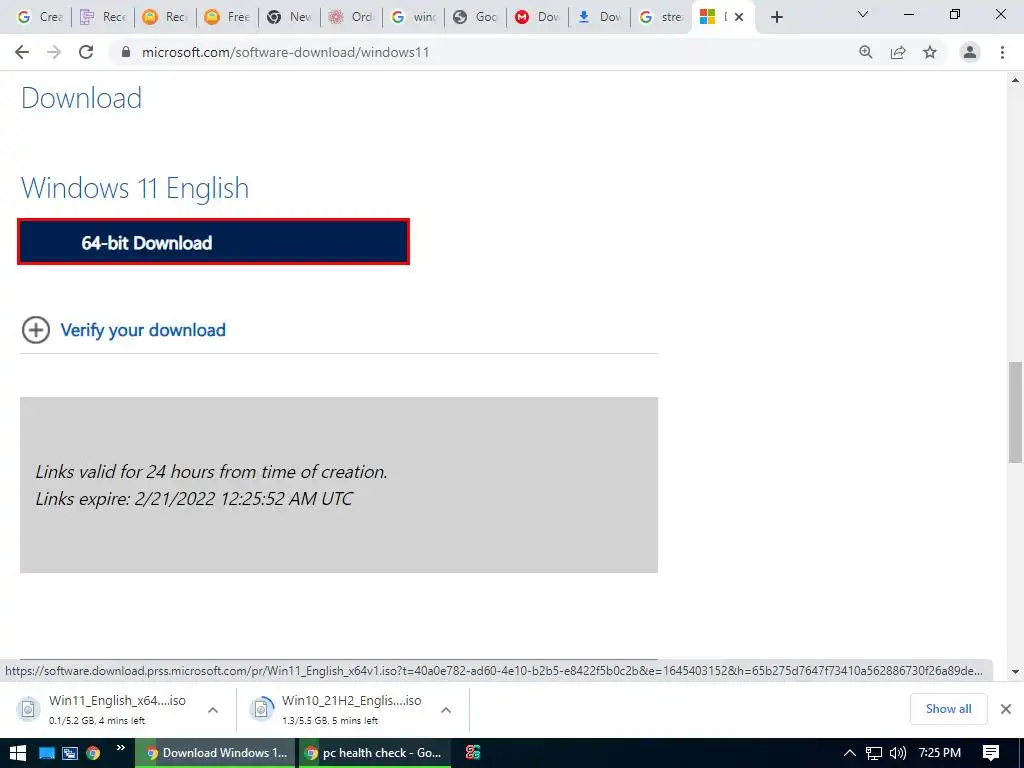The width and height of the screenshot is (1024, 768).
Task: Switch to the 'Free' tab
Action: [x=227, y=17]
